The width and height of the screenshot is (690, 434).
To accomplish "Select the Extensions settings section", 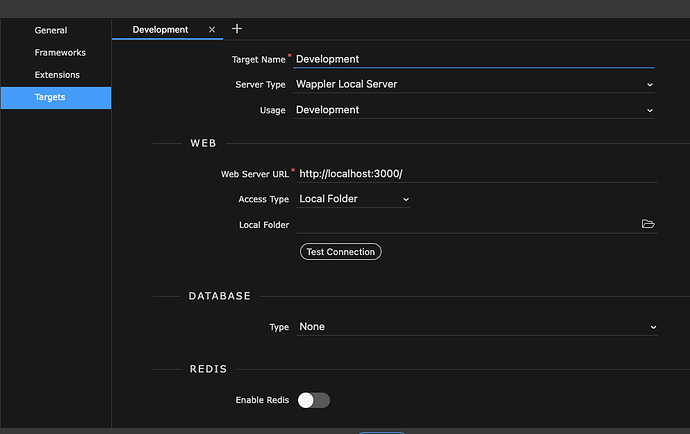I will click(x=57, y=75).
